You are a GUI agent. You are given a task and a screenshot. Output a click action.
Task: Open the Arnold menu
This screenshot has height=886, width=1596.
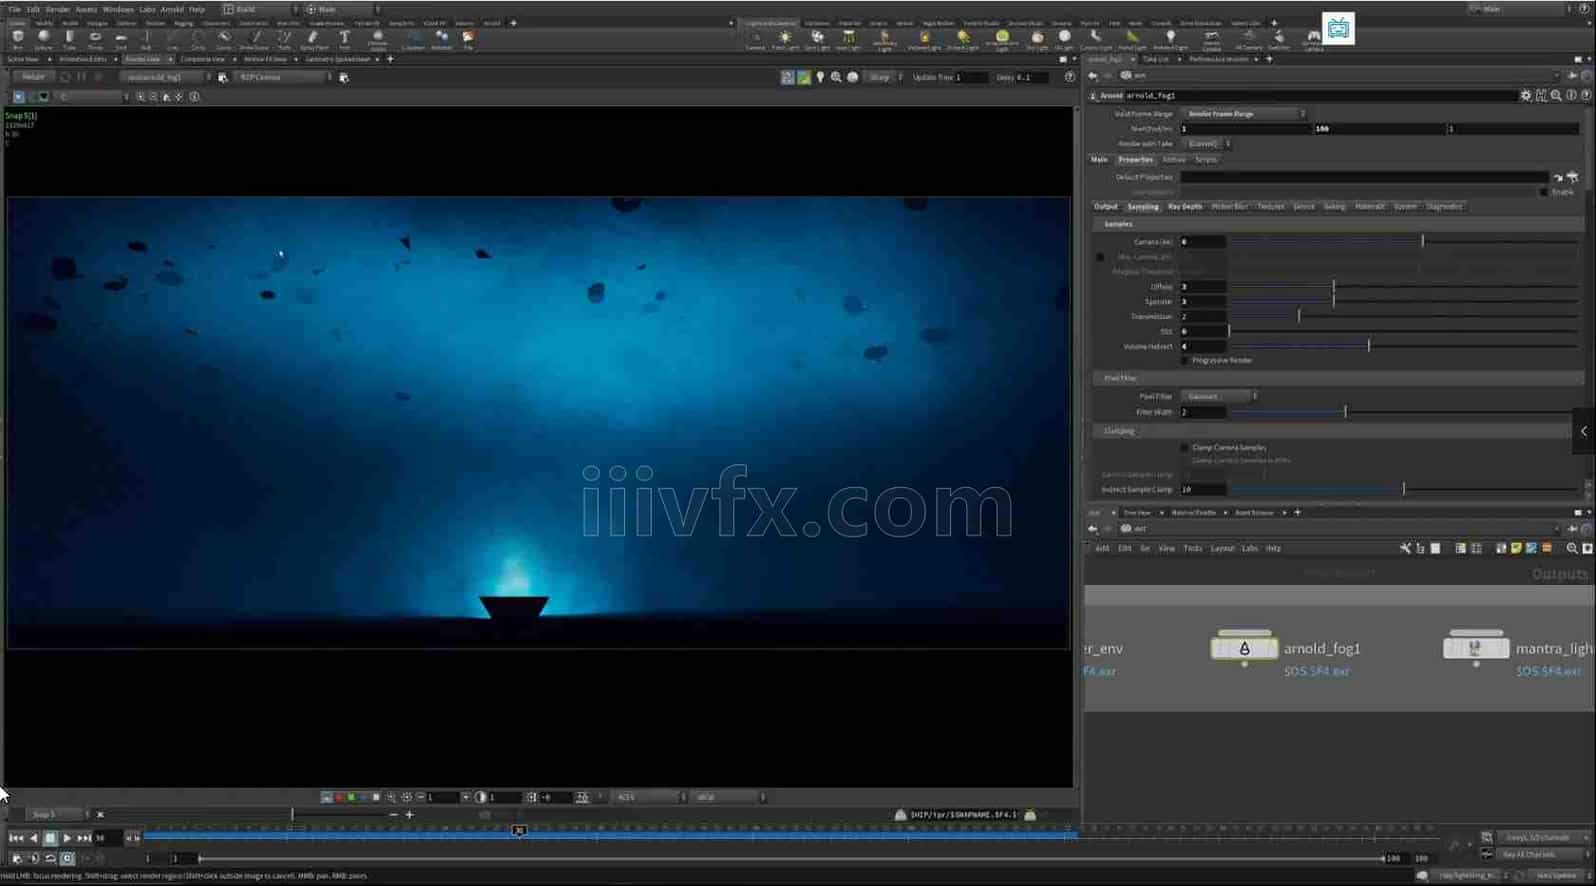point(172,9)
